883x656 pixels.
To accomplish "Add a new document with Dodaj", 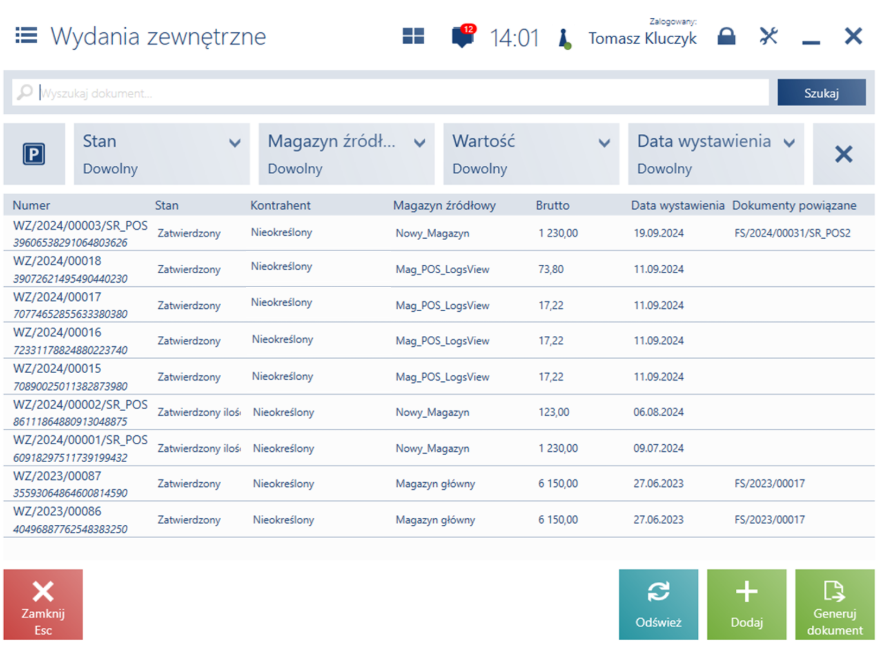I will tap(746, 604).
